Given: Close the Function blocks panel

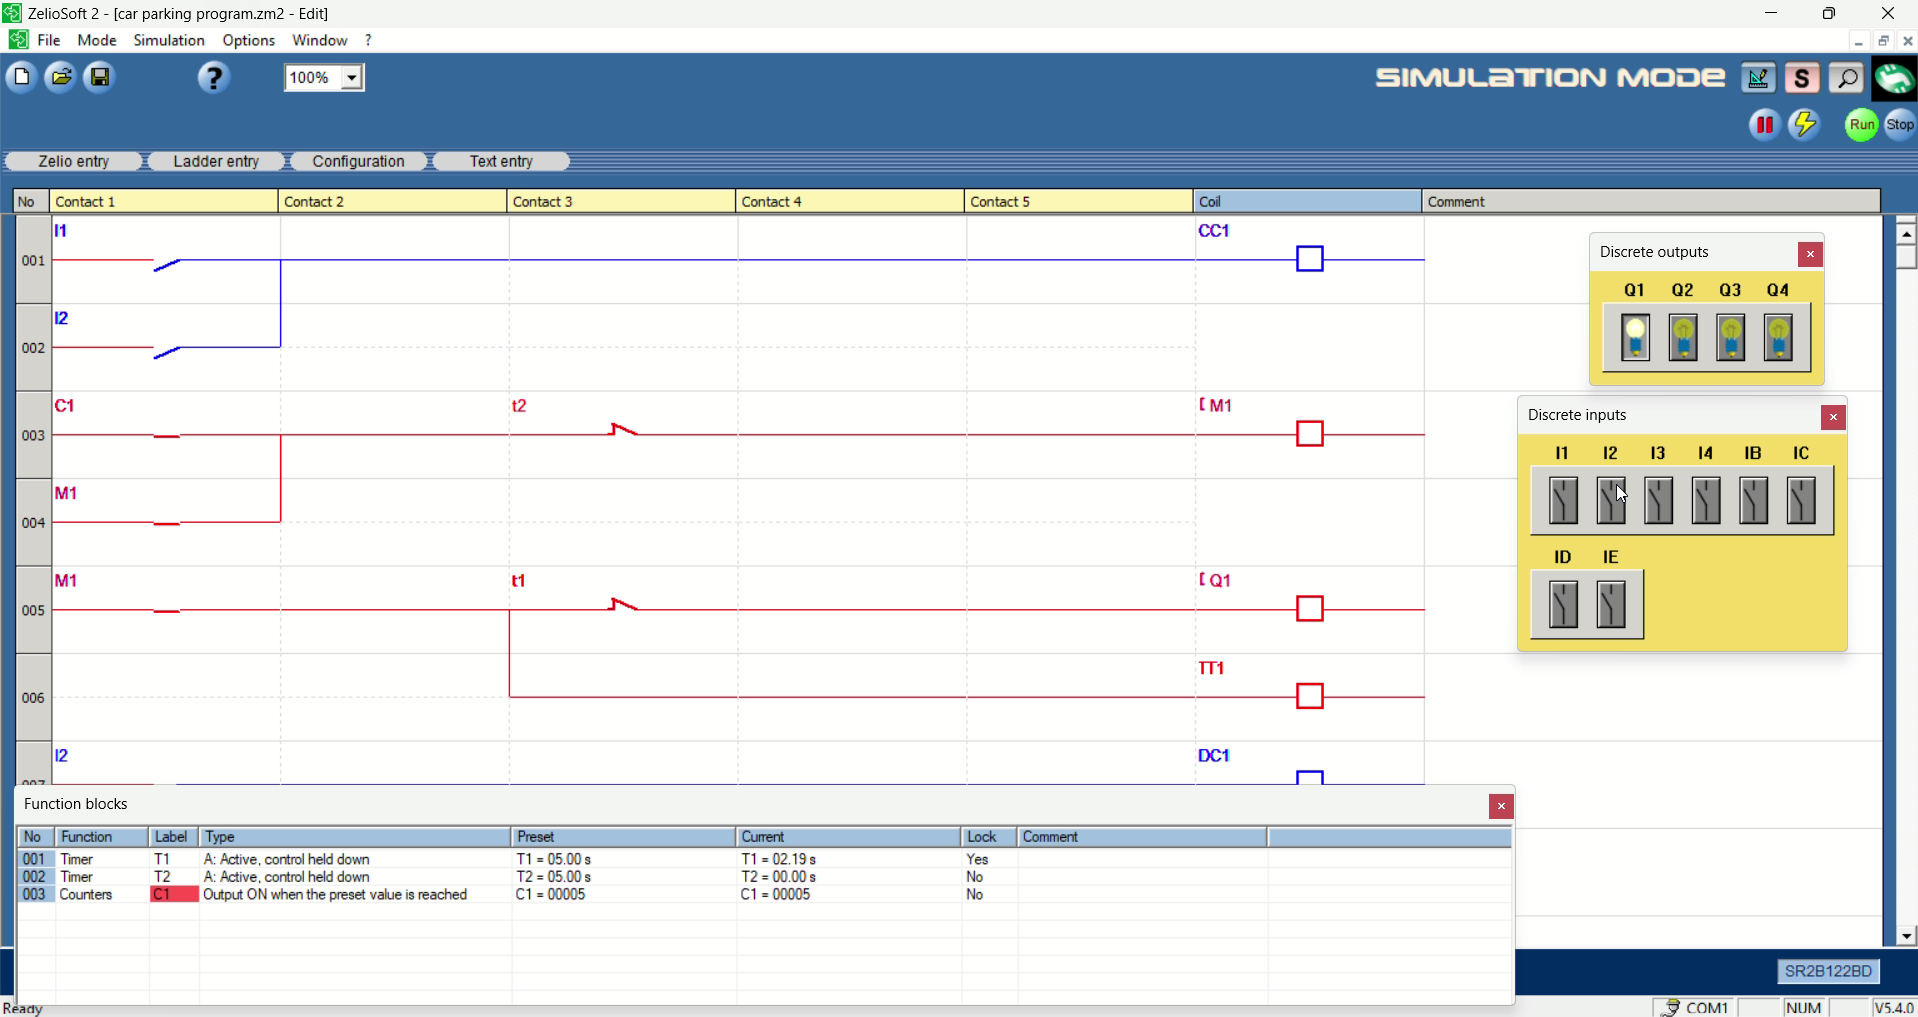Looking at the screenshot, I should click(x=1500, y=806).
